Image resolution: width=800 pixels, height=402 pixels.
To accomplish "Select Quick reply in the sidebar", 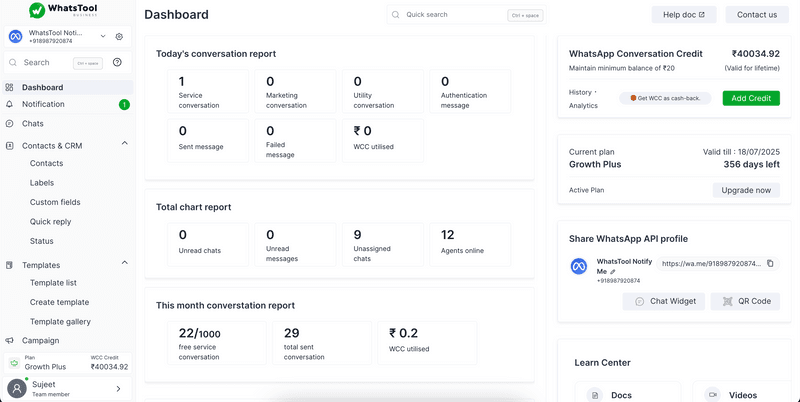I will tap(50, 222).
